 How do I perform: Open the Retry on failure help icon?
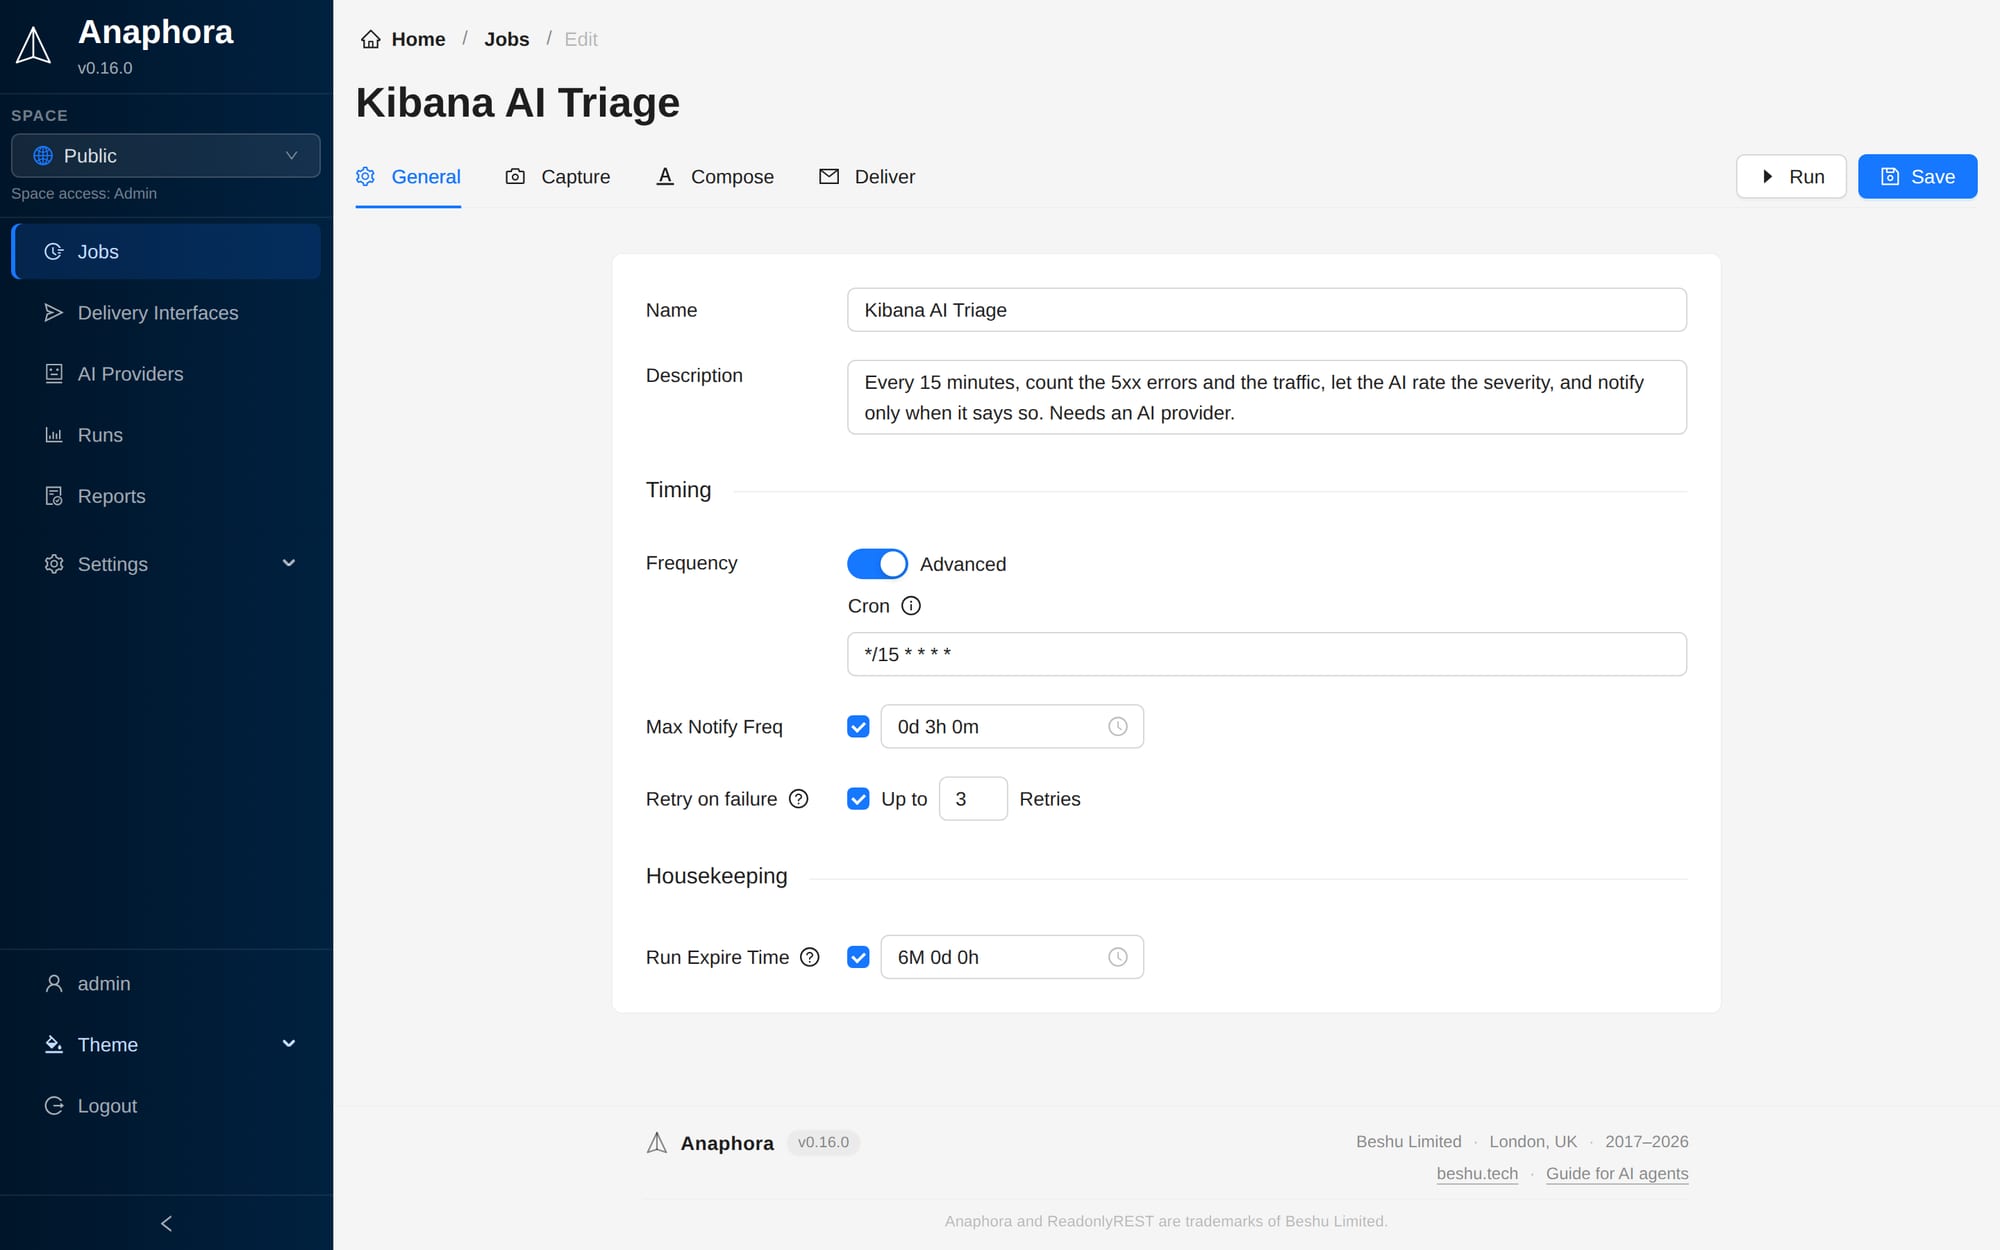click(799, 799)
